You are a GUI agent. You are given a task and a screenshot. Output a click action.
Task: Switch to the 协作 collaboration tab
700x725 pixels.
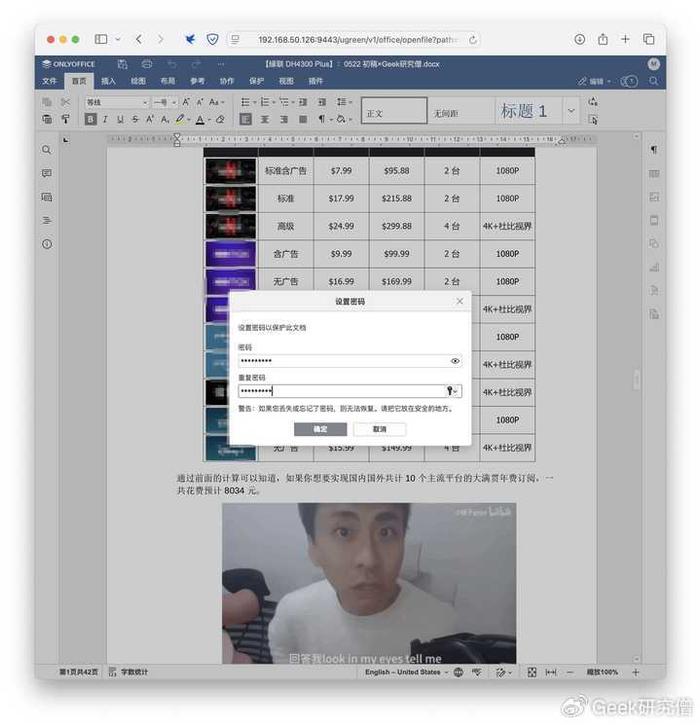pos(227,81)
